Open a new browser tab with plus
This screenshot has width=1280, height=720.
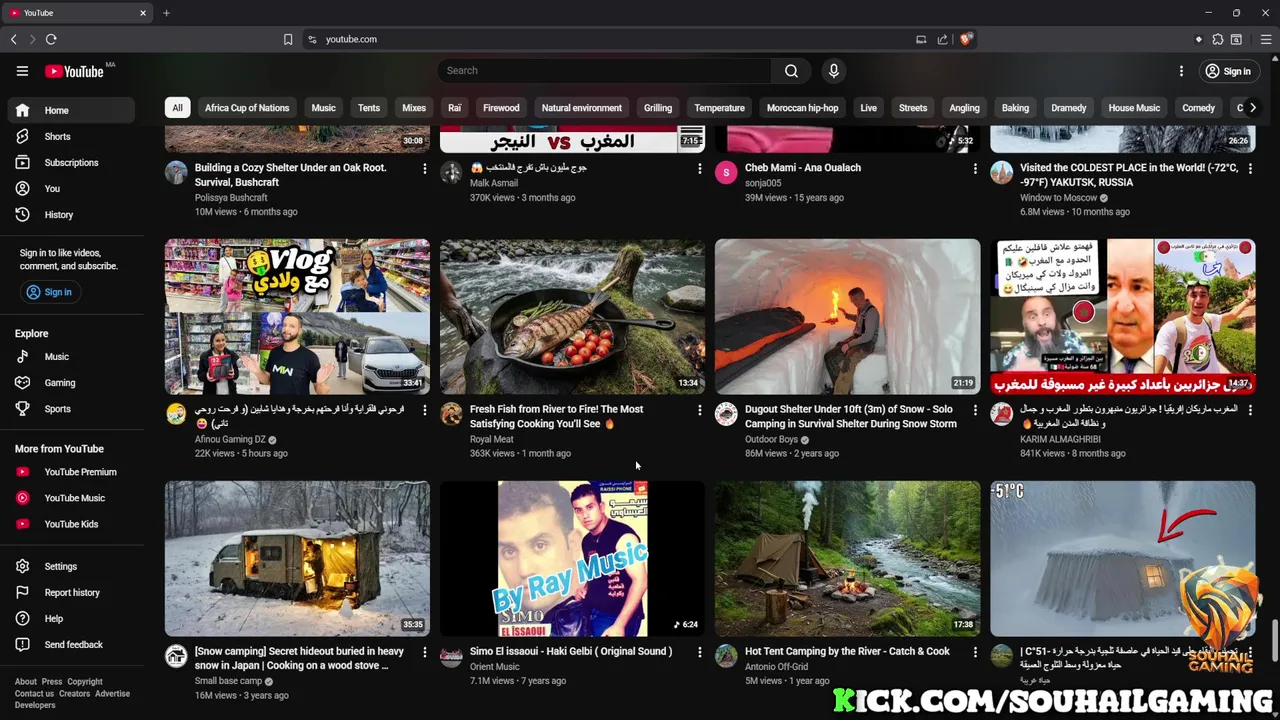(x=166, y=13)
